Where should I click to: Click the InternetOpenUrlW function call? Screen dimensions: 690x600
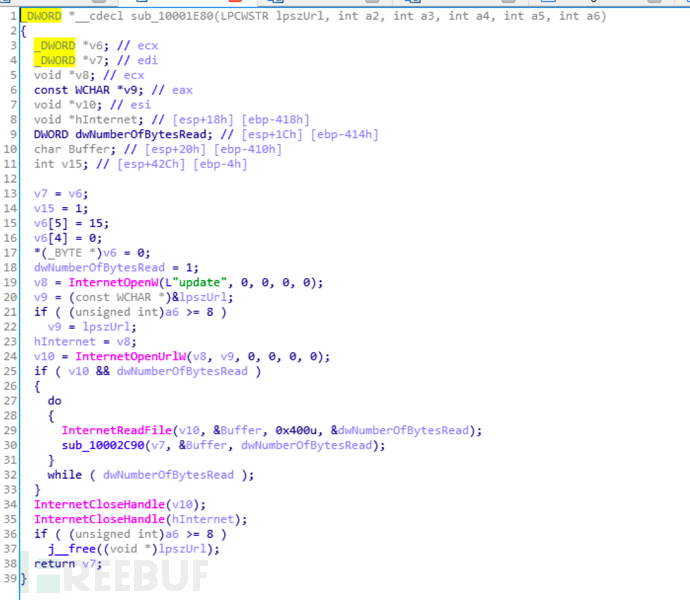[130, 357]
